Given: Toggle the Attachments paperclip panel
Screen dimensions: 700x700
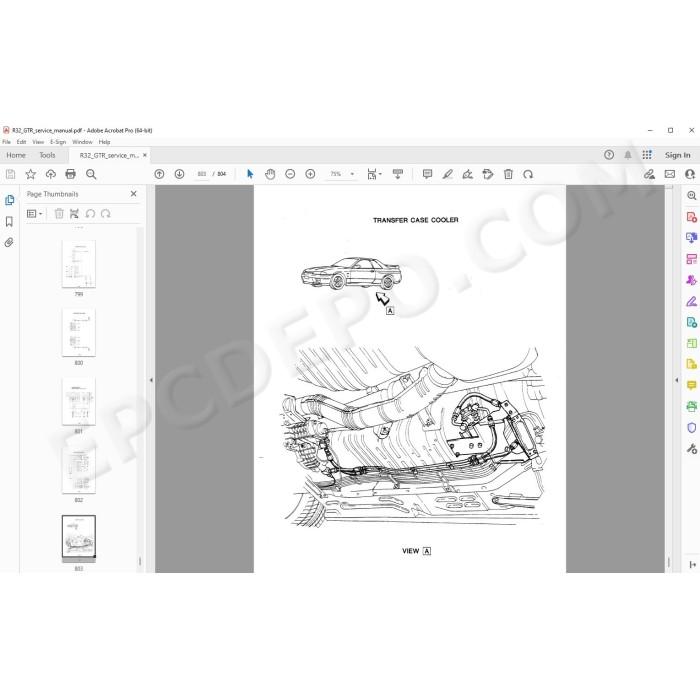Looking at the screenshot, I should pos(9,242).
